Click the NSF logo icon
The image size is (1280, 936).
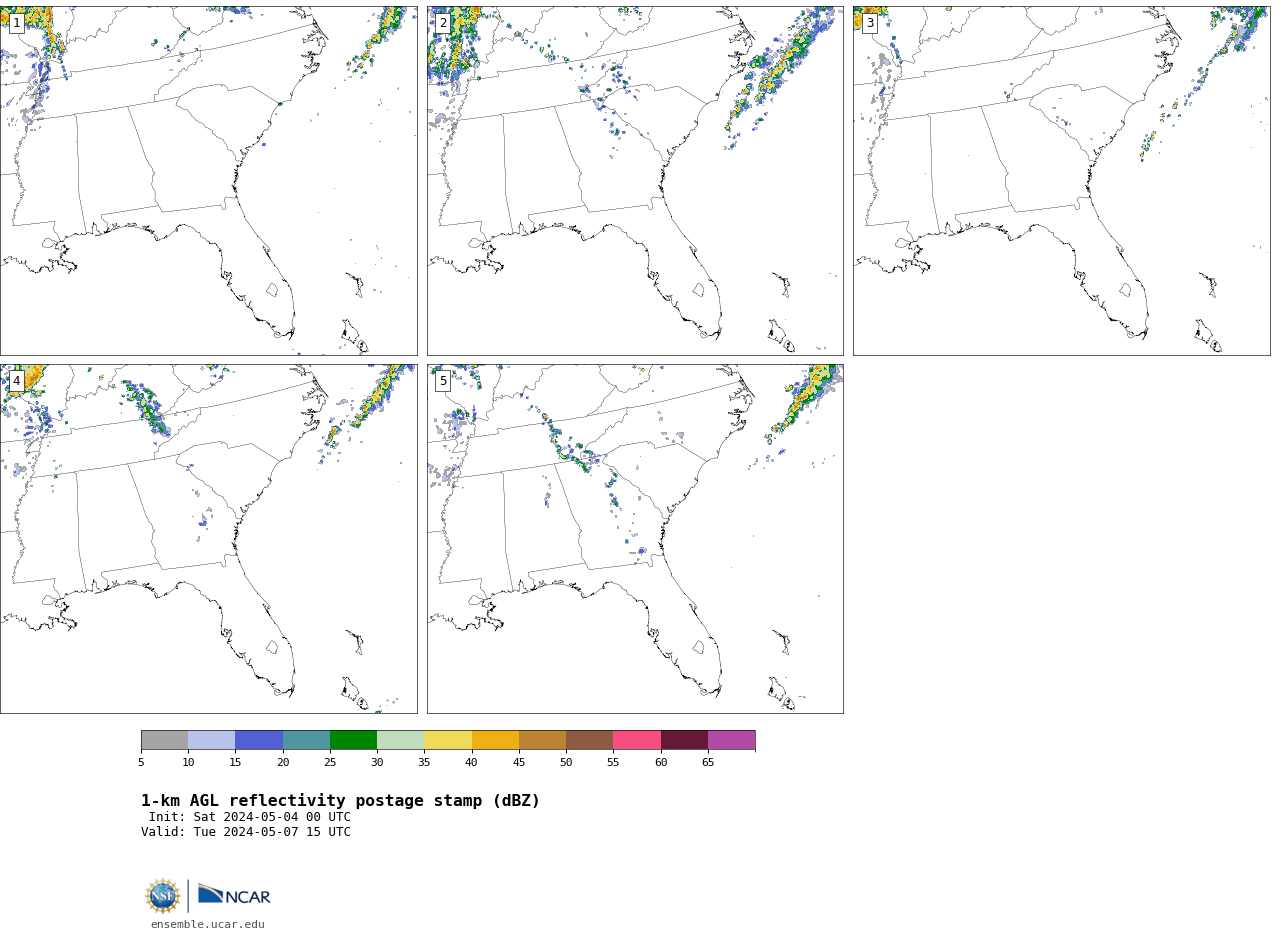(x=163, y=896)
